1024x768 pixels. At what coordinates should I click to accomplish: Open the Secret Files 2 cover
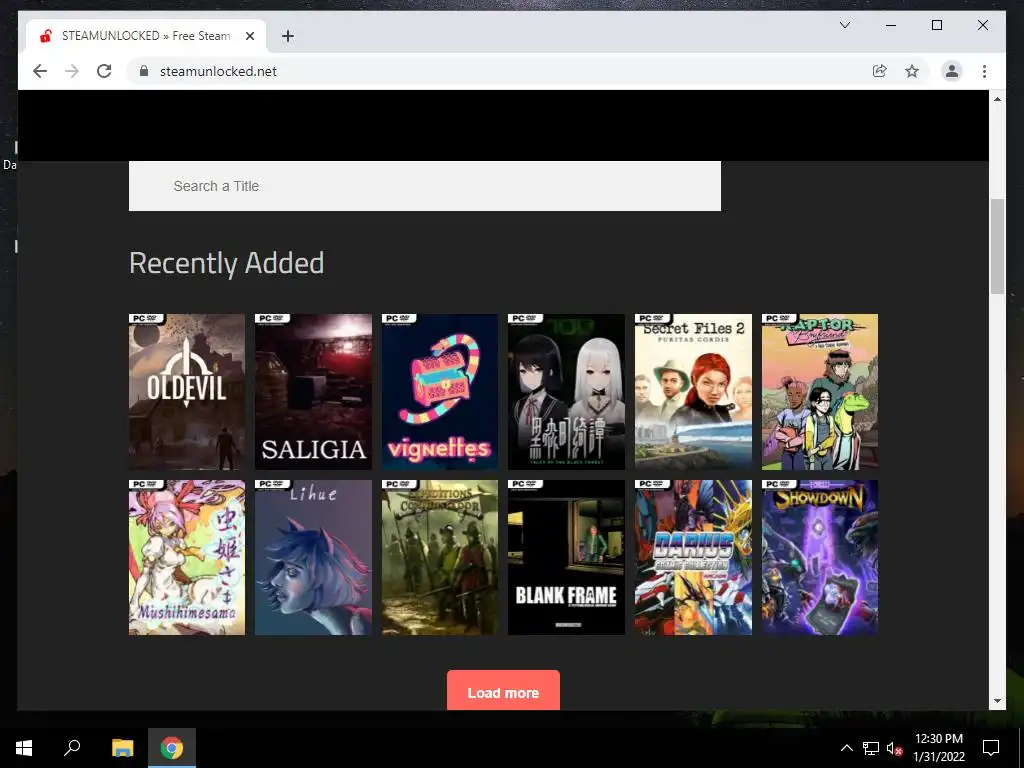point(693,392)
